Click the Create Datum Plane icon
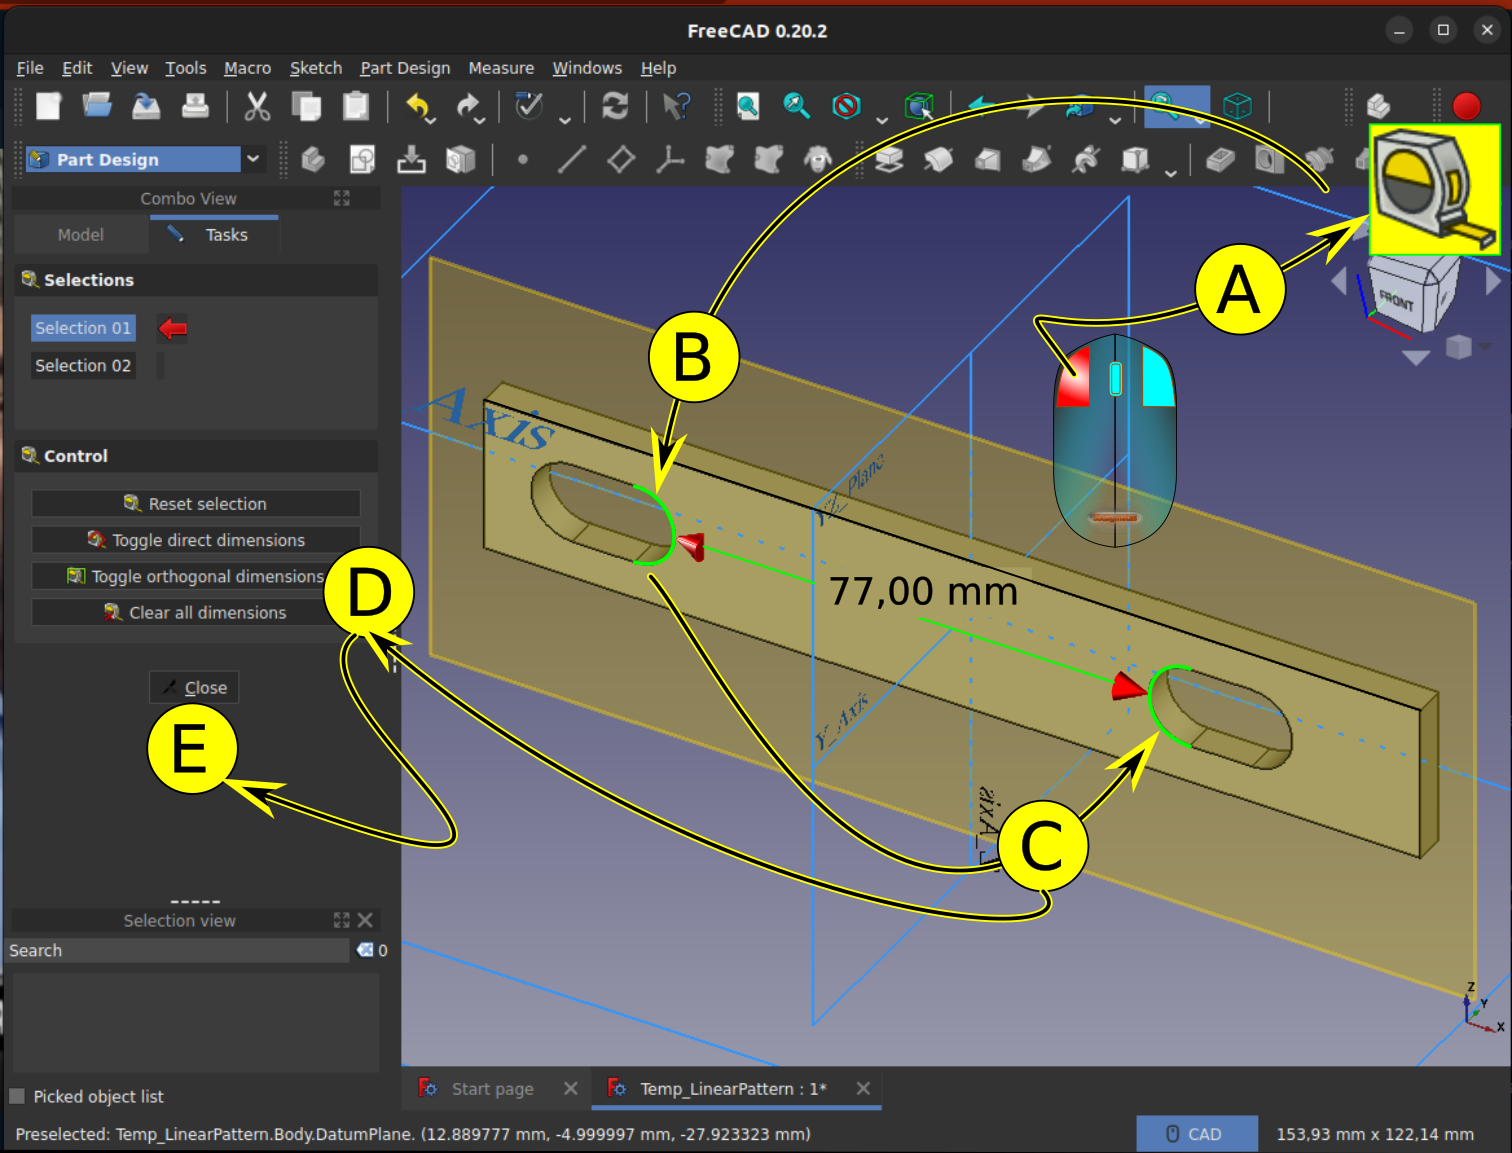 click(x=621, y=160)
